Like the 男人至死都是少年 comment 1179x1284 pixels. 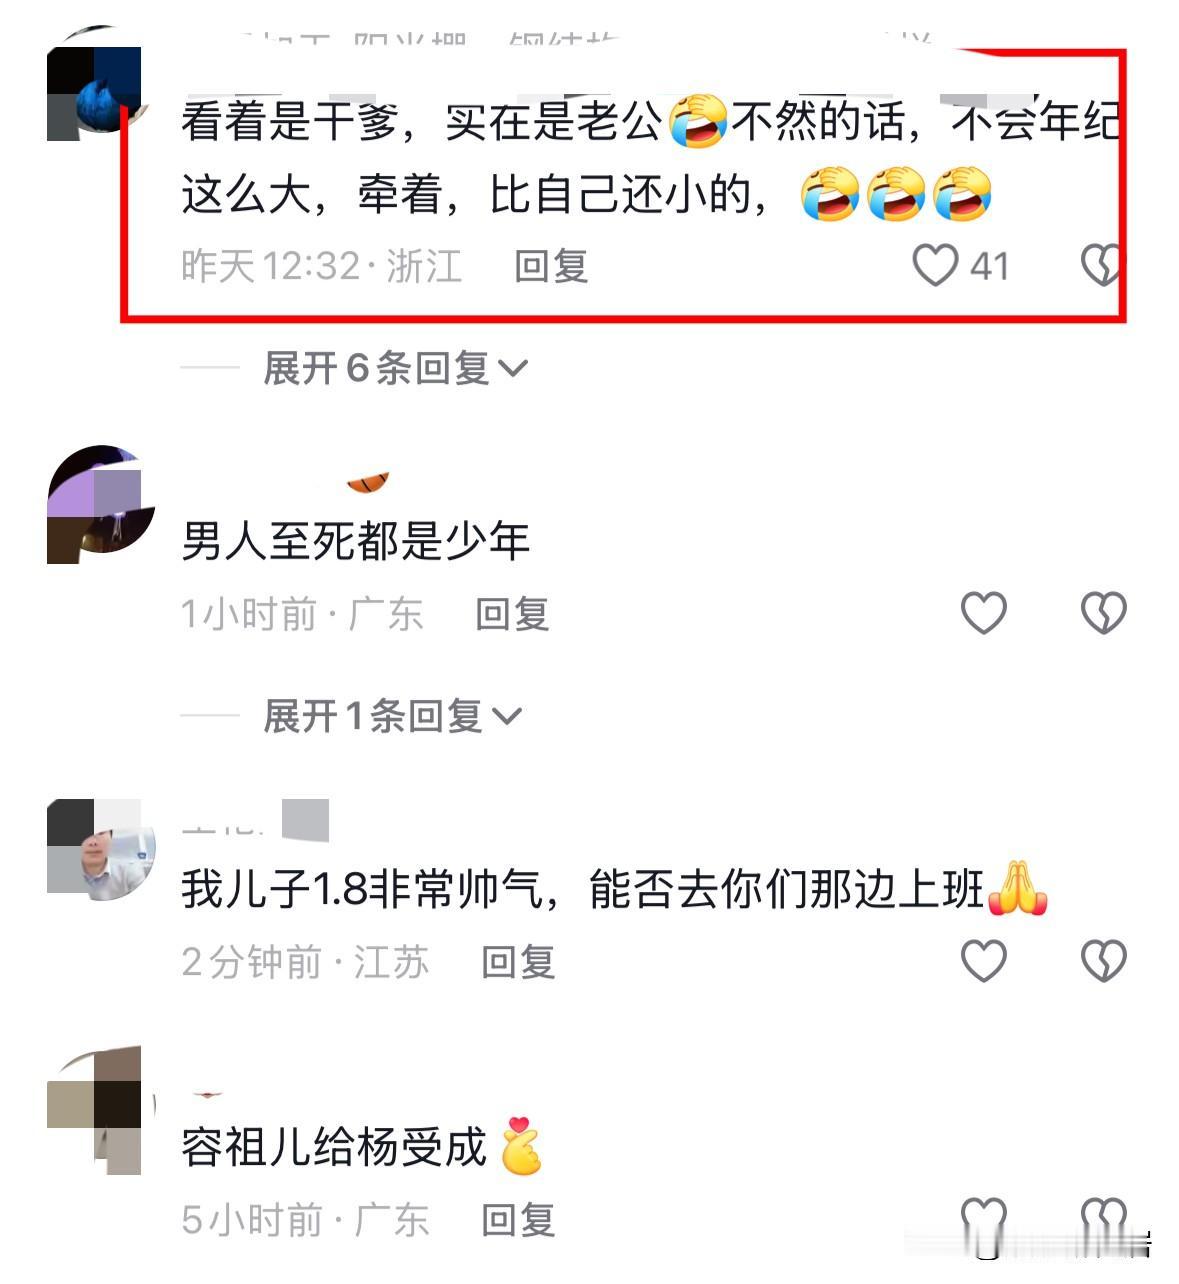[x=983, y=613]
